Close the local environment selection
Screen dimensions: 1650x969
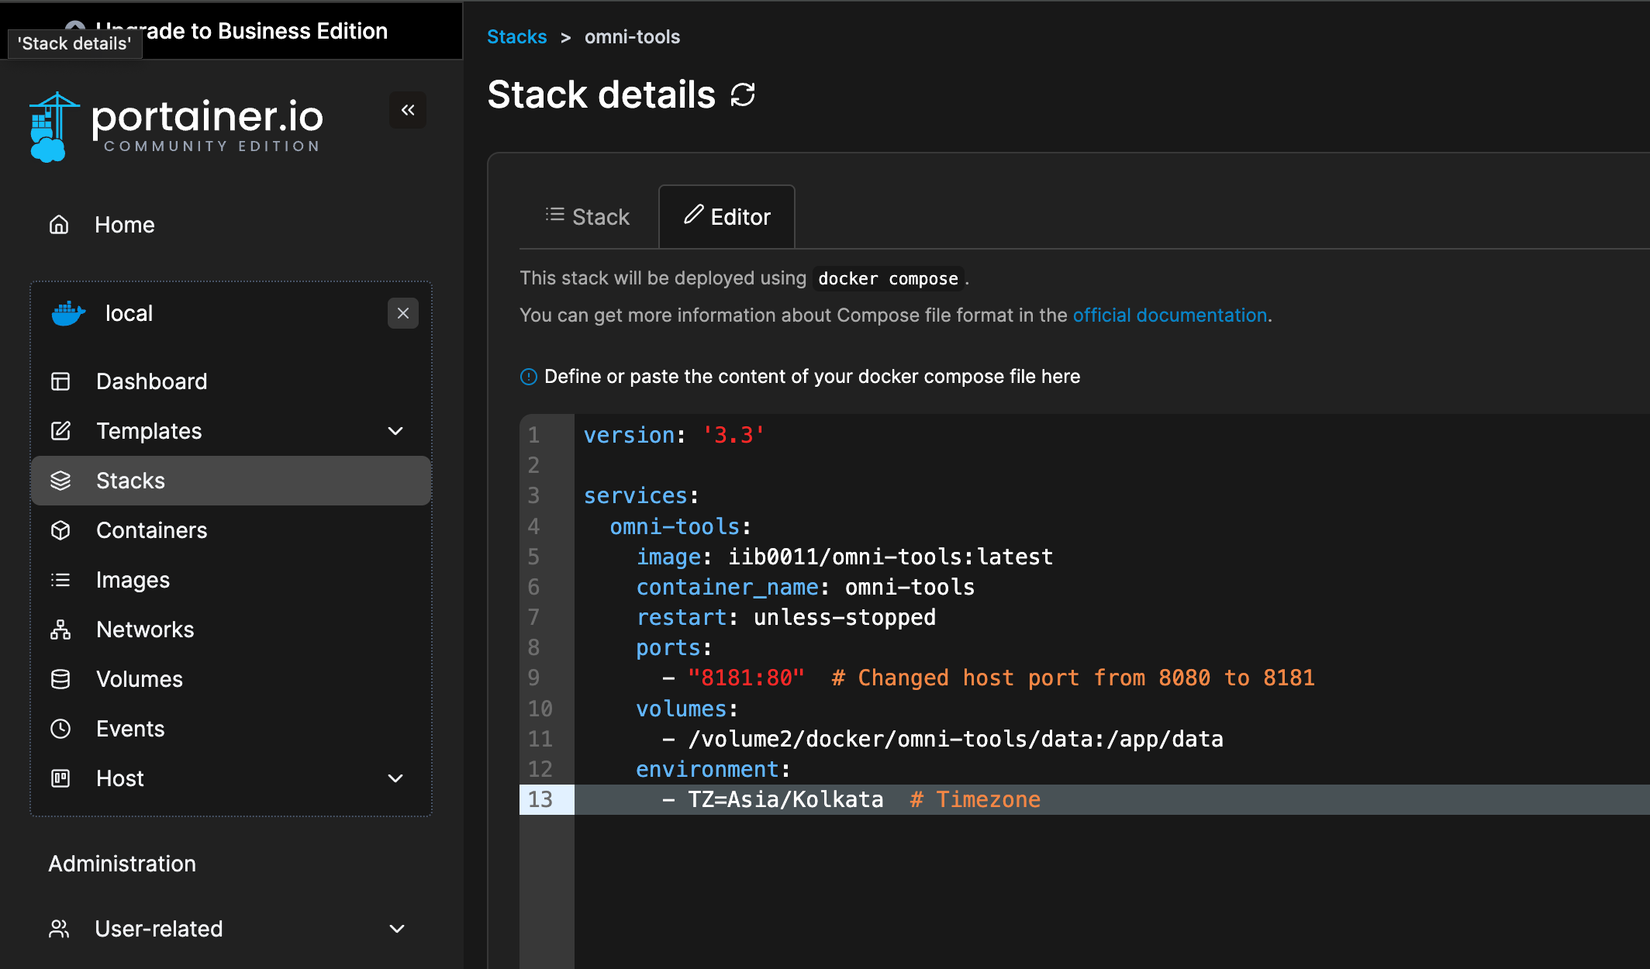pyautogui.click(x=403, y=313)
